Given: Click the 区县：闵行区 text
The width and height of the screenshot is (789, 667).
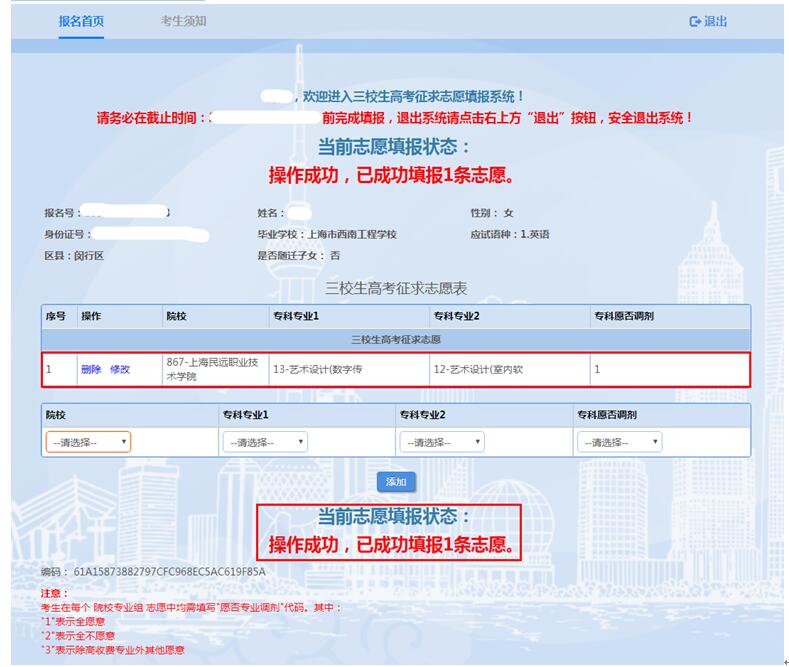Looking at the screenshot, I should [x=74, y=256].
